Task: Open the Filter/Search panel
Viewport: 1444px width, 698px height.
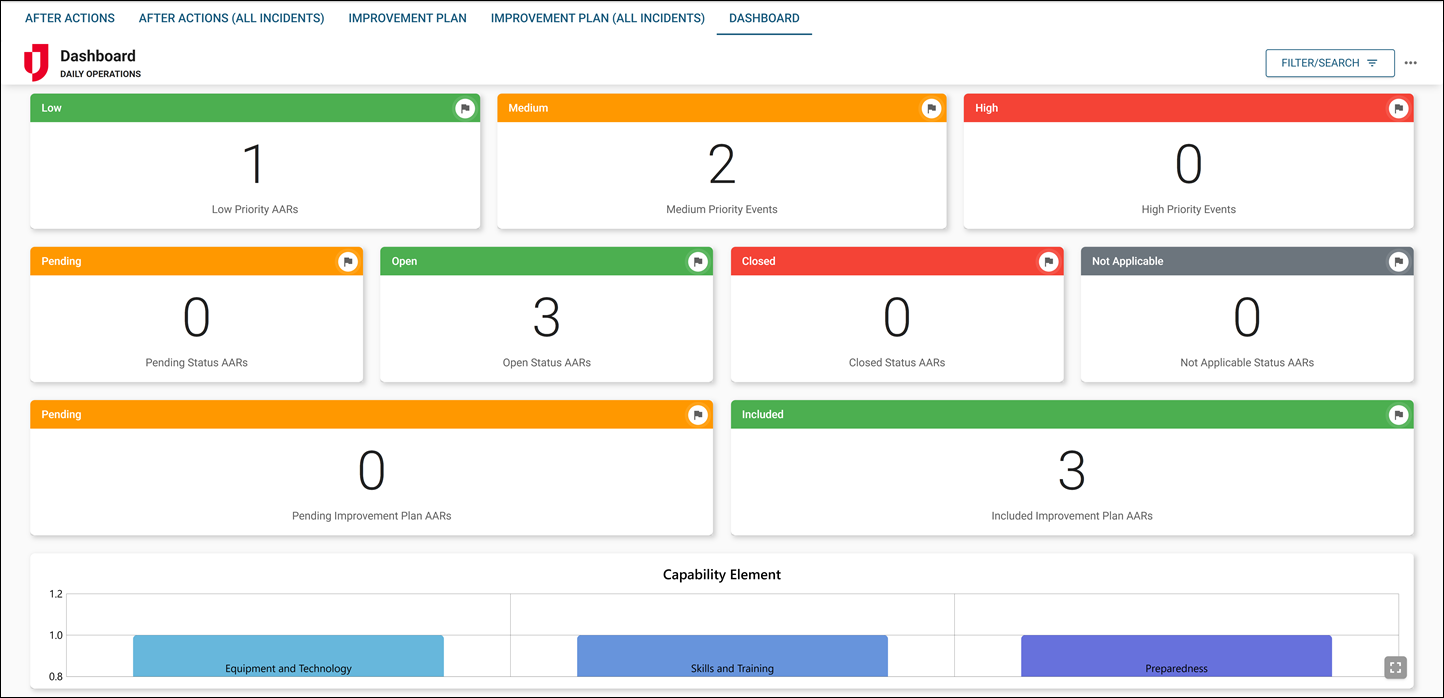Action: (x=1330, y=62)
